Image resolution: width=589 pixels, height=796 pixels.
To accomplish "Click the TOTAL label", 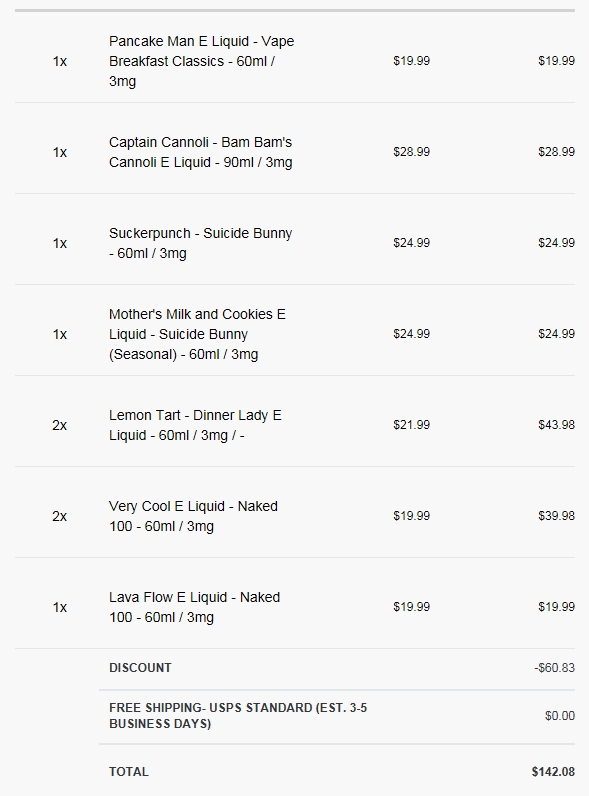I will 129,772.
